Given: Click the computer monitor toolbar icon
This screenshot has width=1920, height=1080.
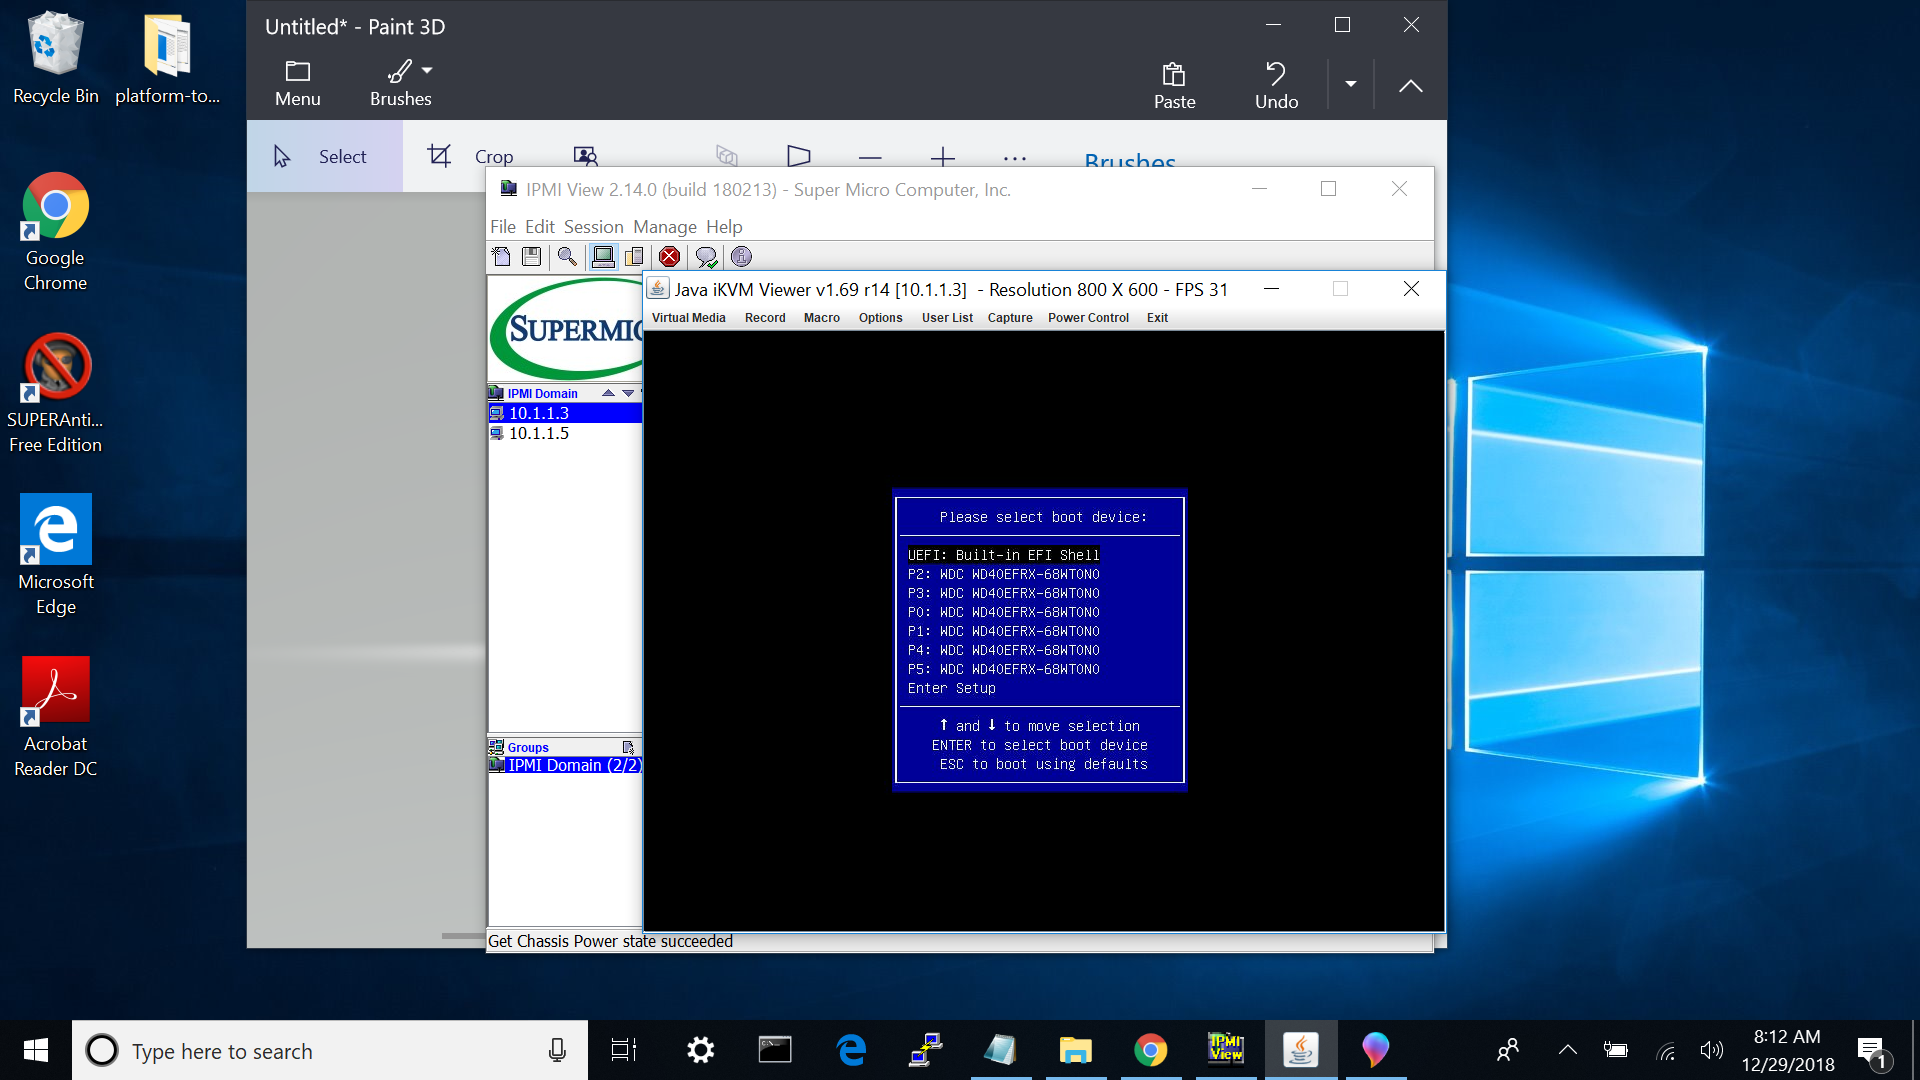Looking at the screenshot, I should point(603,257).
